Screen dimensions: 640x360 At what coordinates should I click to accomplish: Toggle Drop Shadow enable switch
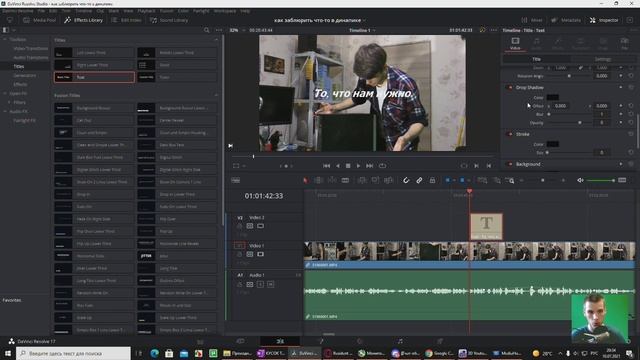pos(509,87)
